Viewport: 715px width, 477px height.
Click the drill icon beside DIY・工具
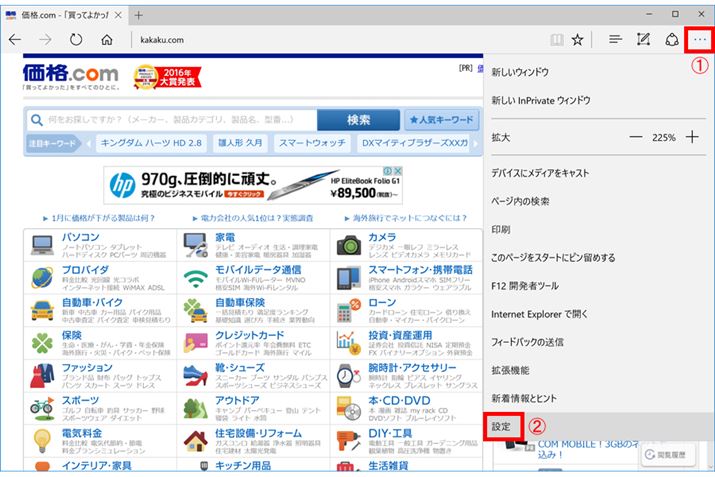pos(349,441)
